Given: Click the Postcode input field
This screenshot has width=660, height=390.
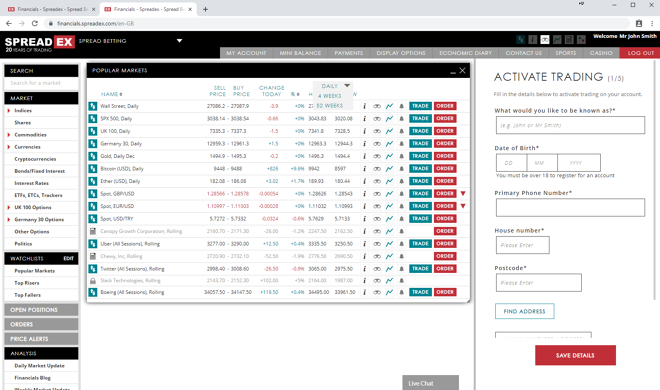Looking at the screenshot, I should click(x=539, y=283).
